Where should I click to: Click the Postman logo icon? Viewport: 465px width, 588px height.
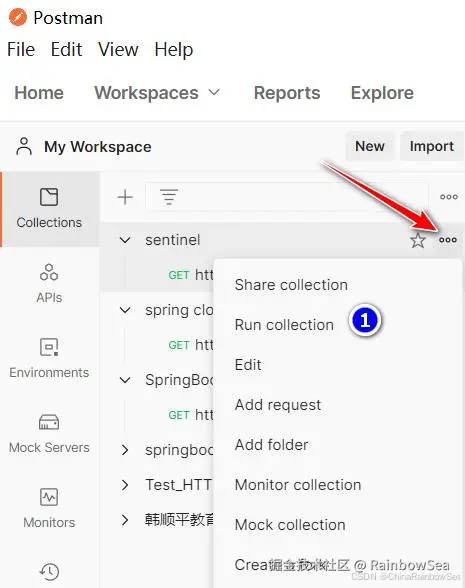(18, 17)
